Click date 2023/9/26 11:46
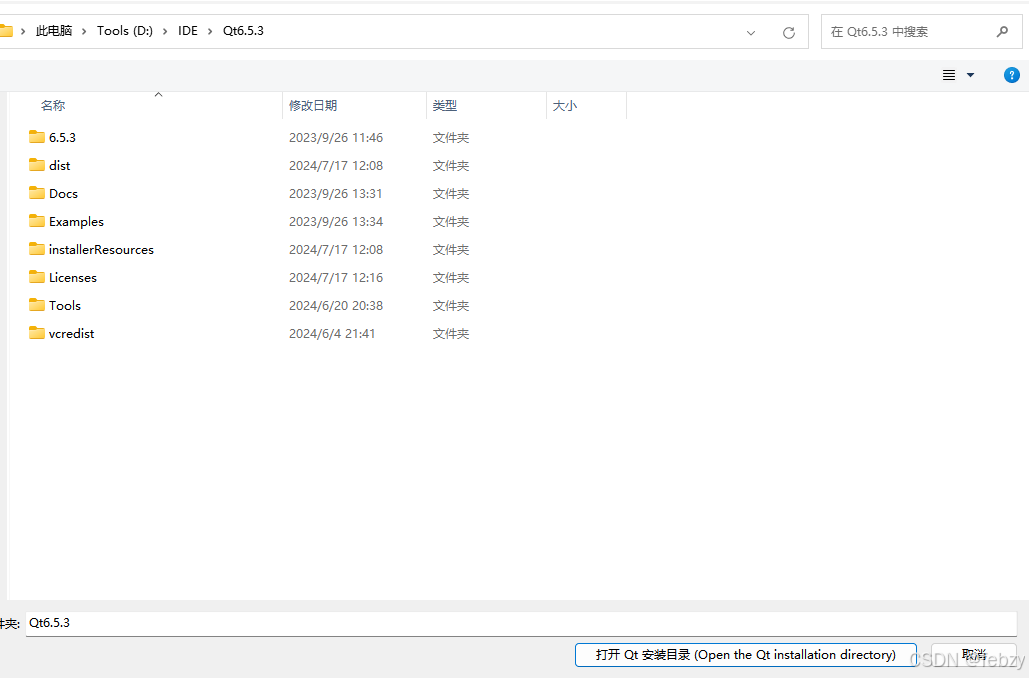 pos(336,138)
